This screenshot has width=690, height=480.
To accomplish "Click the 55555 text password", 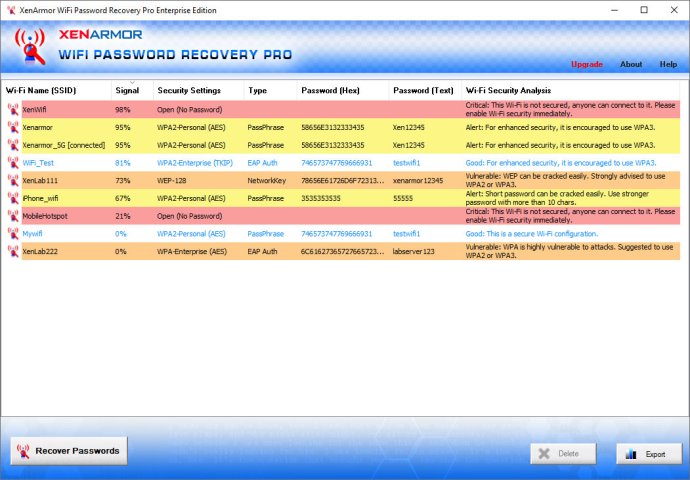I will pos(403,198).
